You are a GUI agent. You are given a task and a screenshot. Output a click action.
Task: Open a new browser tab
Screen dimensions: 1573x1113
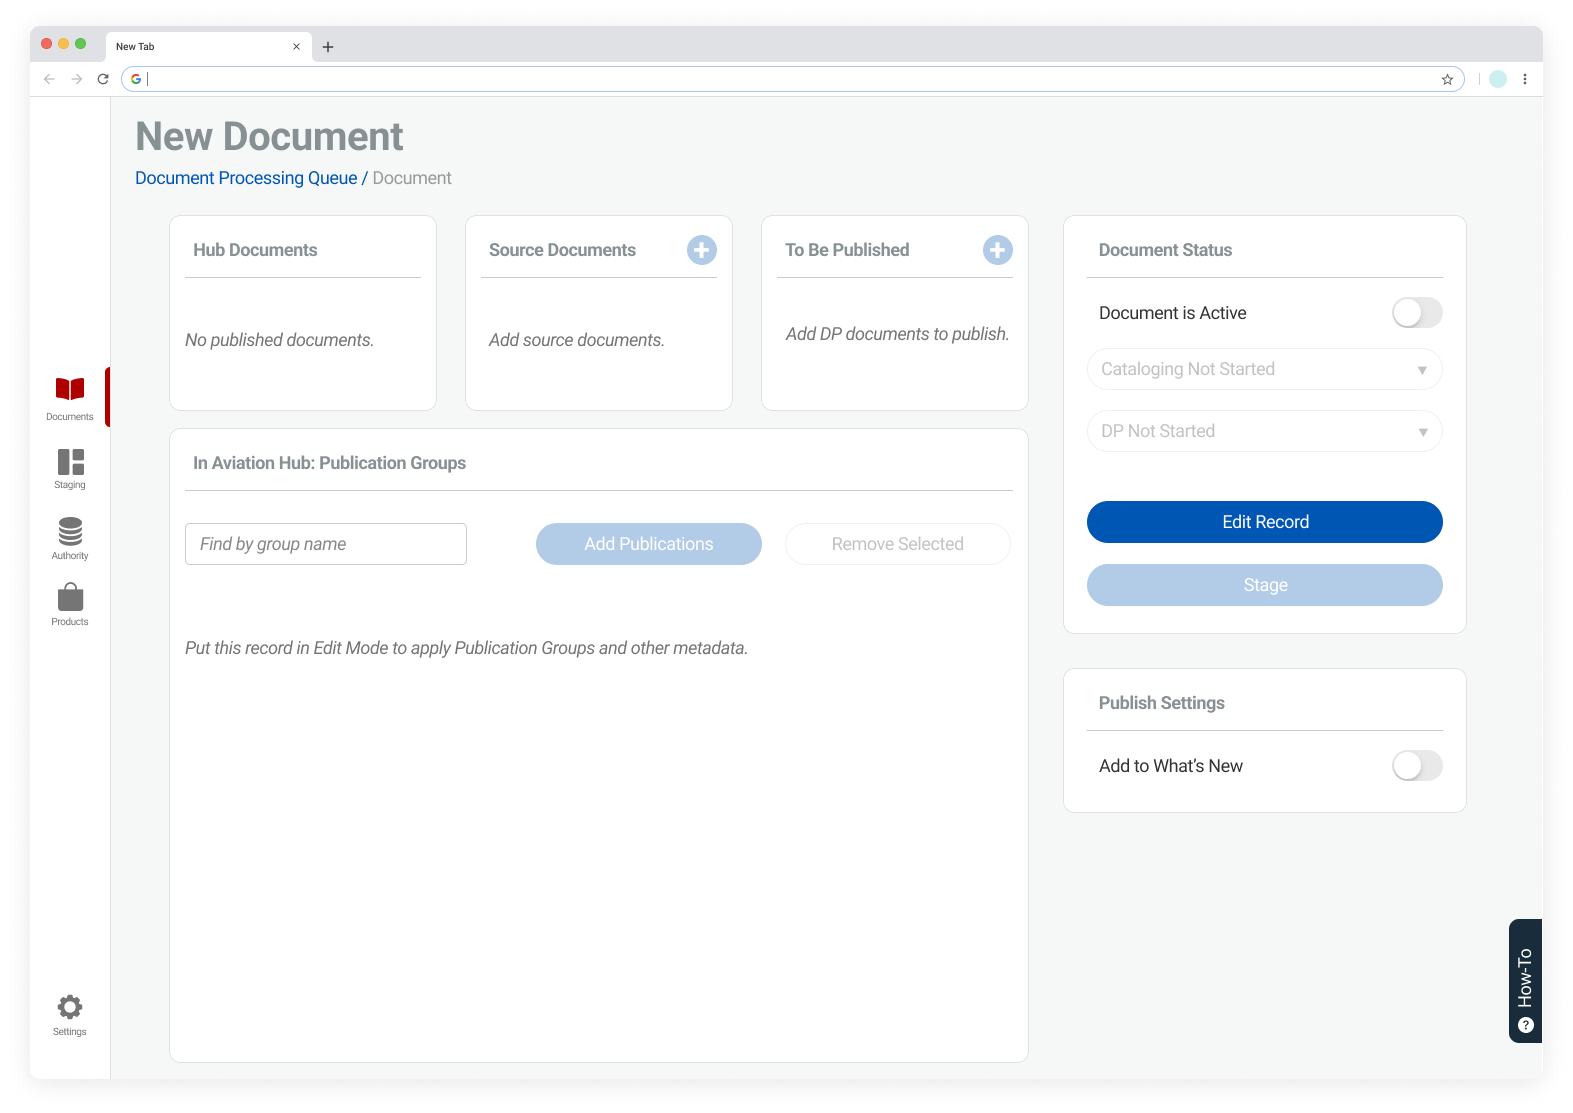click(x=328, y=47)
